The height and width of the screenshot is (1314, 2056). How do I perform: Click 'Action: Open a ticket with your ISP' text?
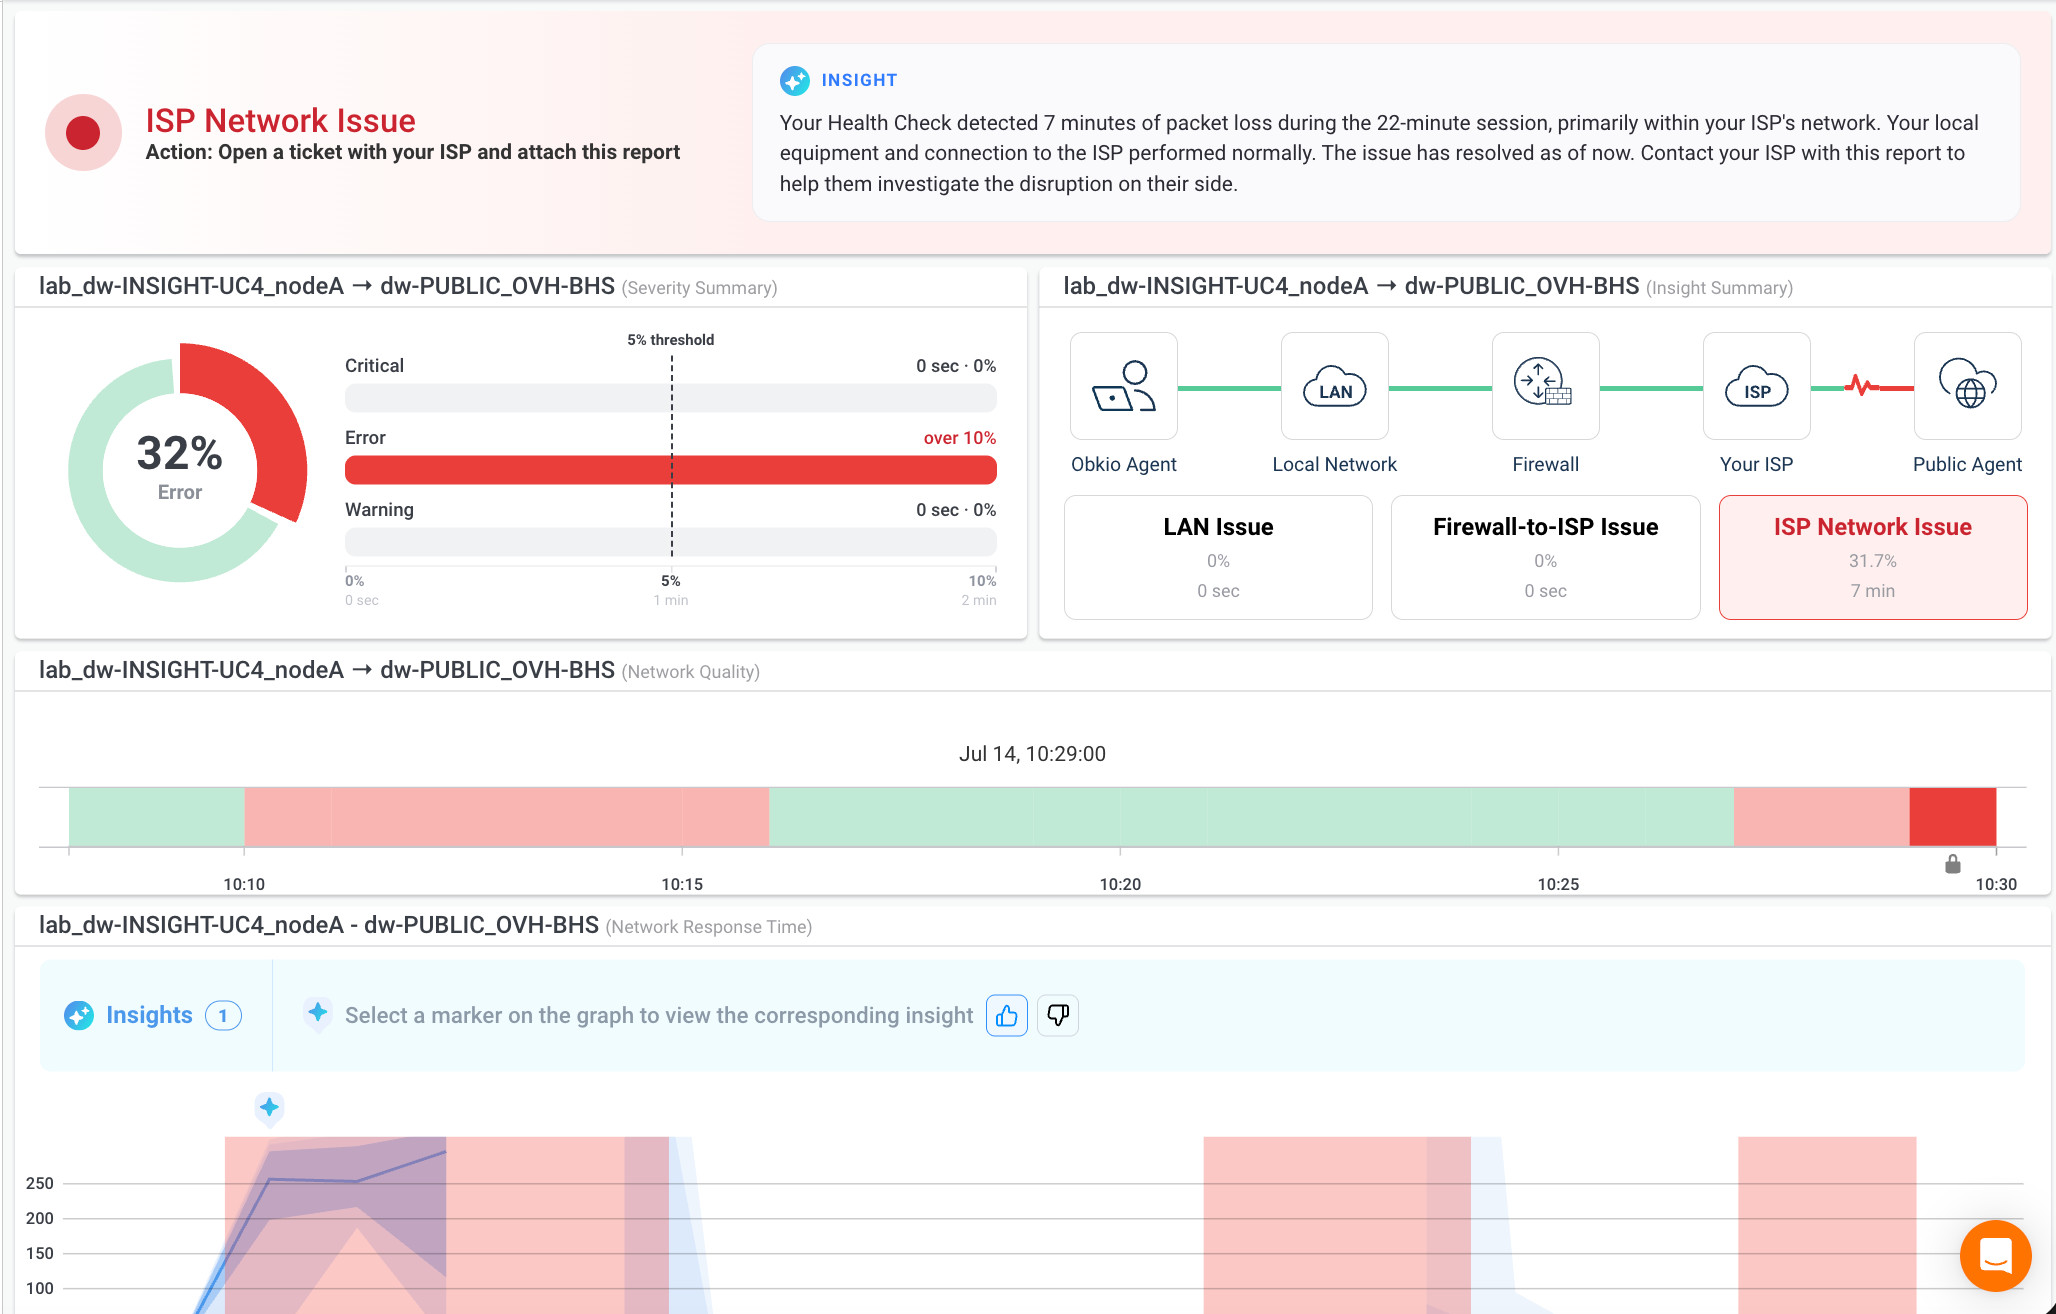pos(413,152)
